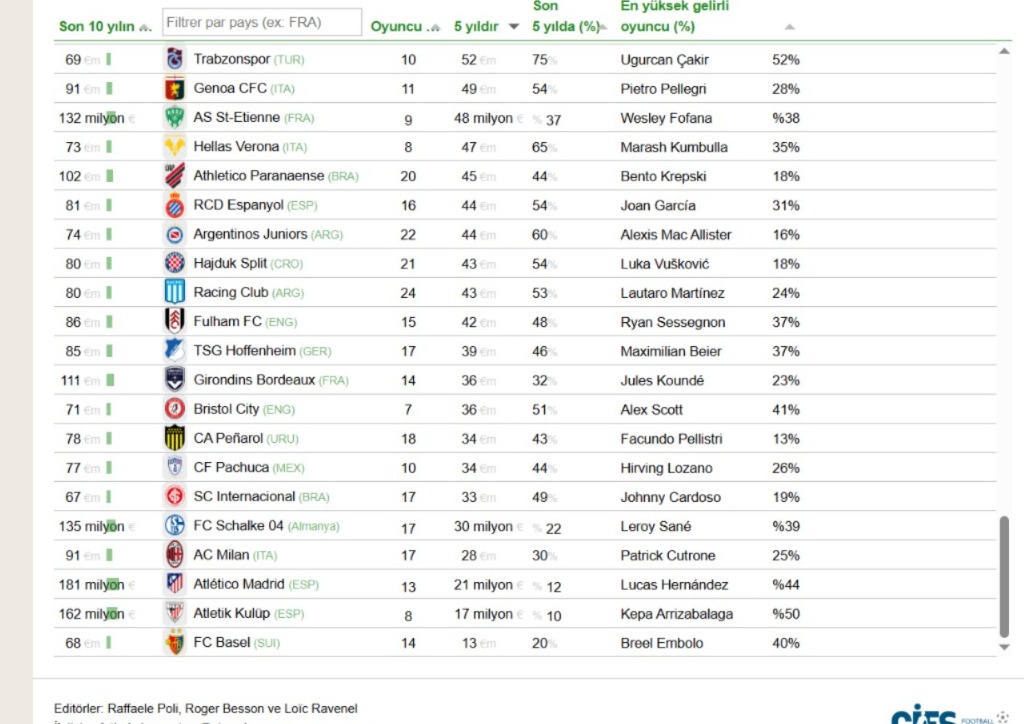Toggle sort on '5 yıldır' column
Image resolution: width=1024 pixels, height=724 pixels.
(487, 27)
